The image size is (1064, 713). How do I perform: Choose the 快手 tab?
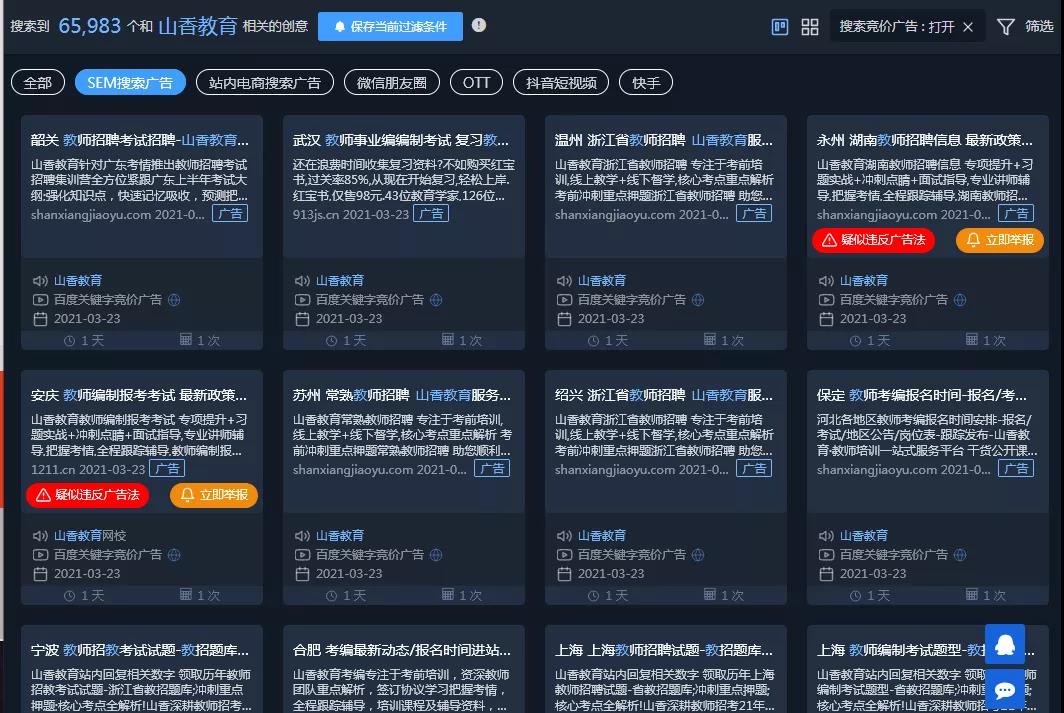pyautogui.click(x=646, y=82)
